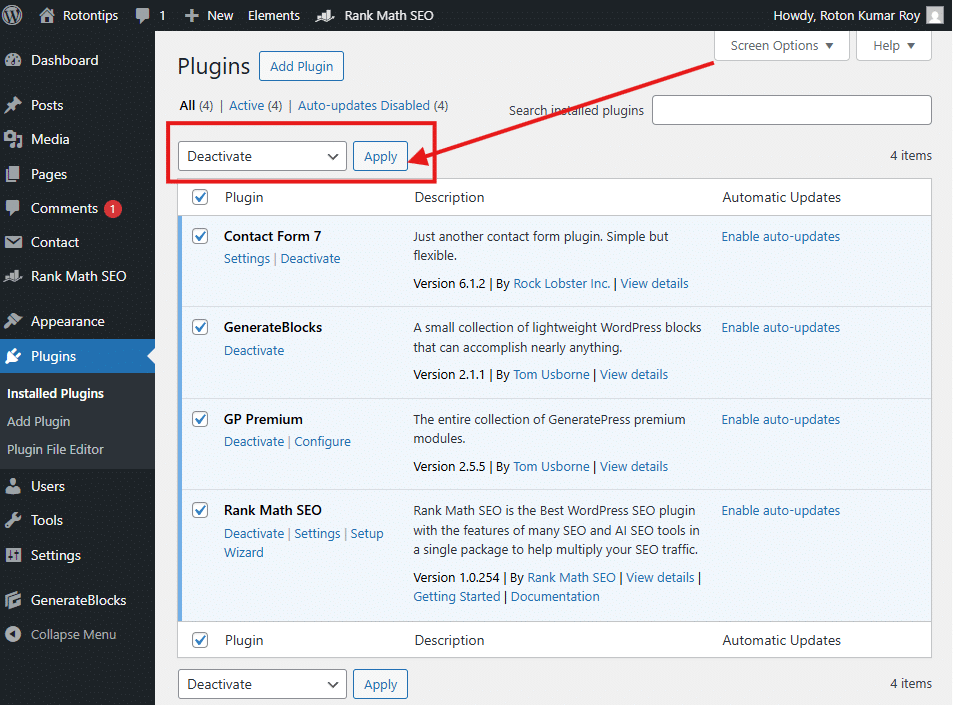
Task: Uncheck the GenerateBlocks plugin checkbox
Action: pyautogui.click(x=200, y=327)
